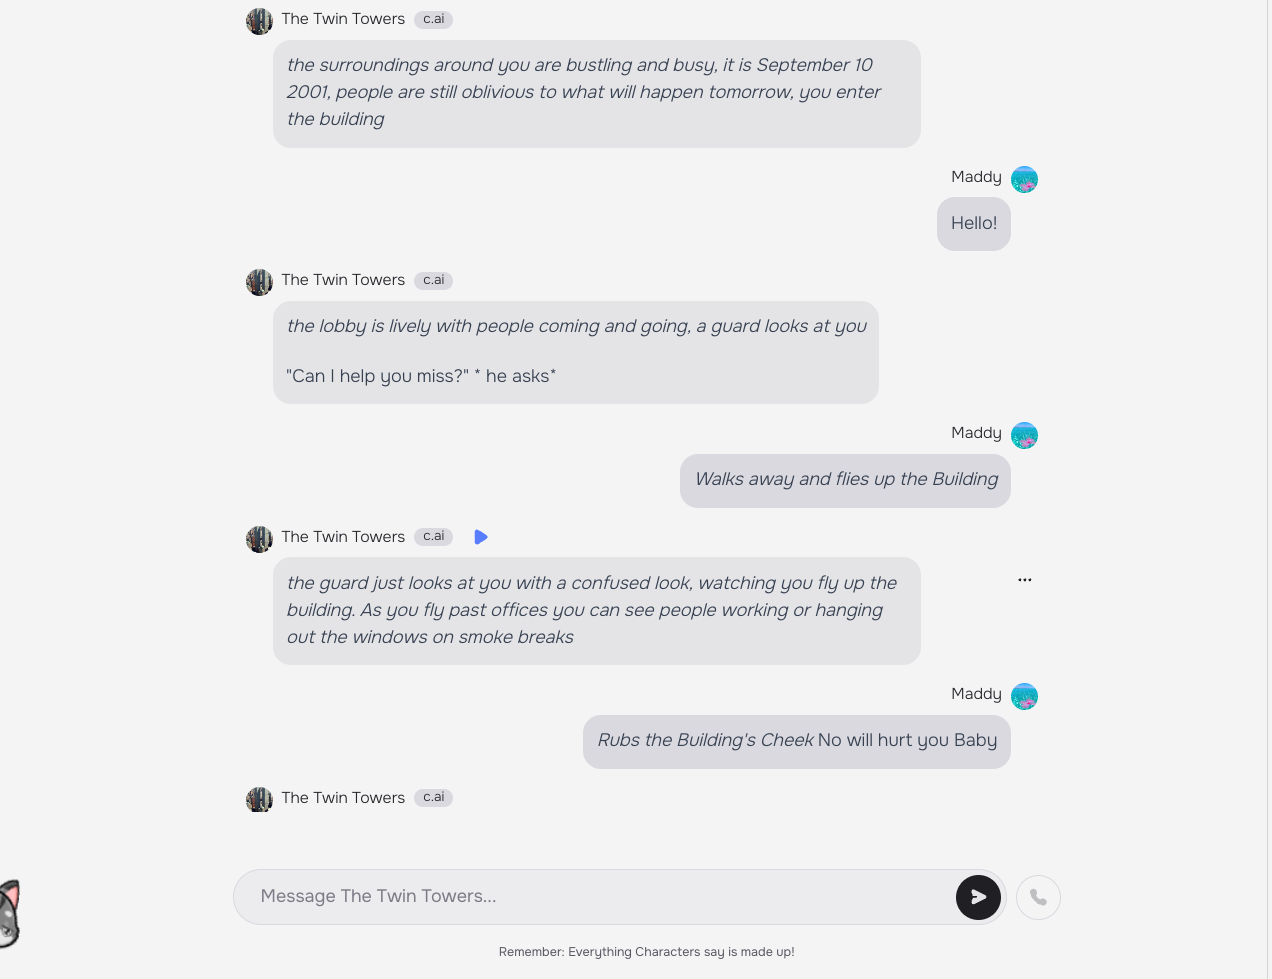Open the three-dots message options menu
The height and width of the screenshot is (979, 1272).
point(1024,580)
